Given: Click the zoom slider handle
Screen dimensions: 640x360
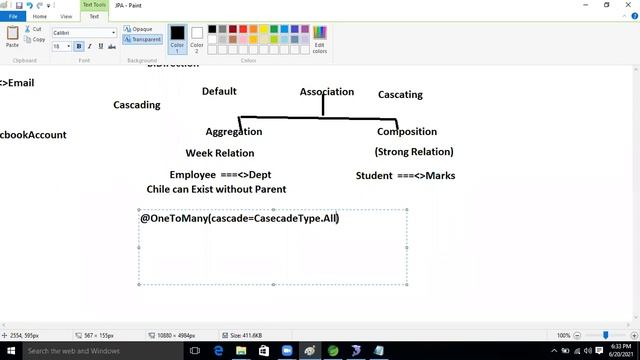Looking at the screenshot, I should point(606,335).
